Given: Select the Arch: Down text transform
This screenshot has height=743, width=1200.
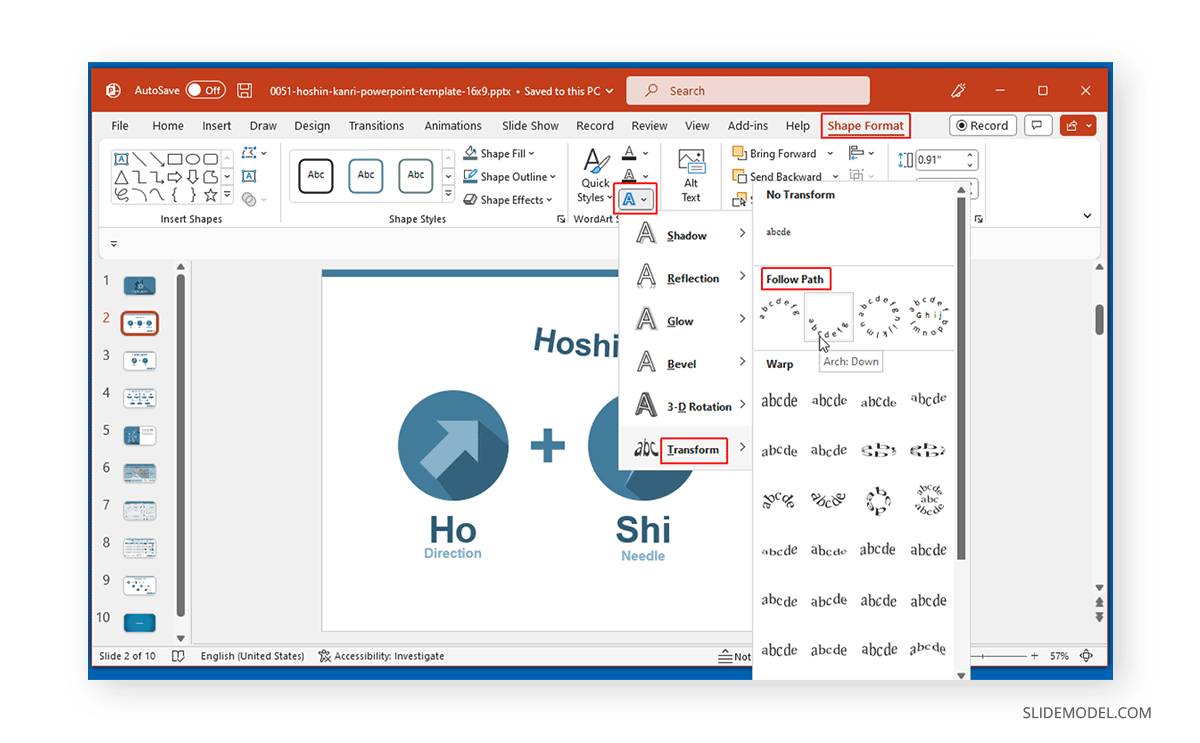Looking at the screenshot, I should click(828, 317).
